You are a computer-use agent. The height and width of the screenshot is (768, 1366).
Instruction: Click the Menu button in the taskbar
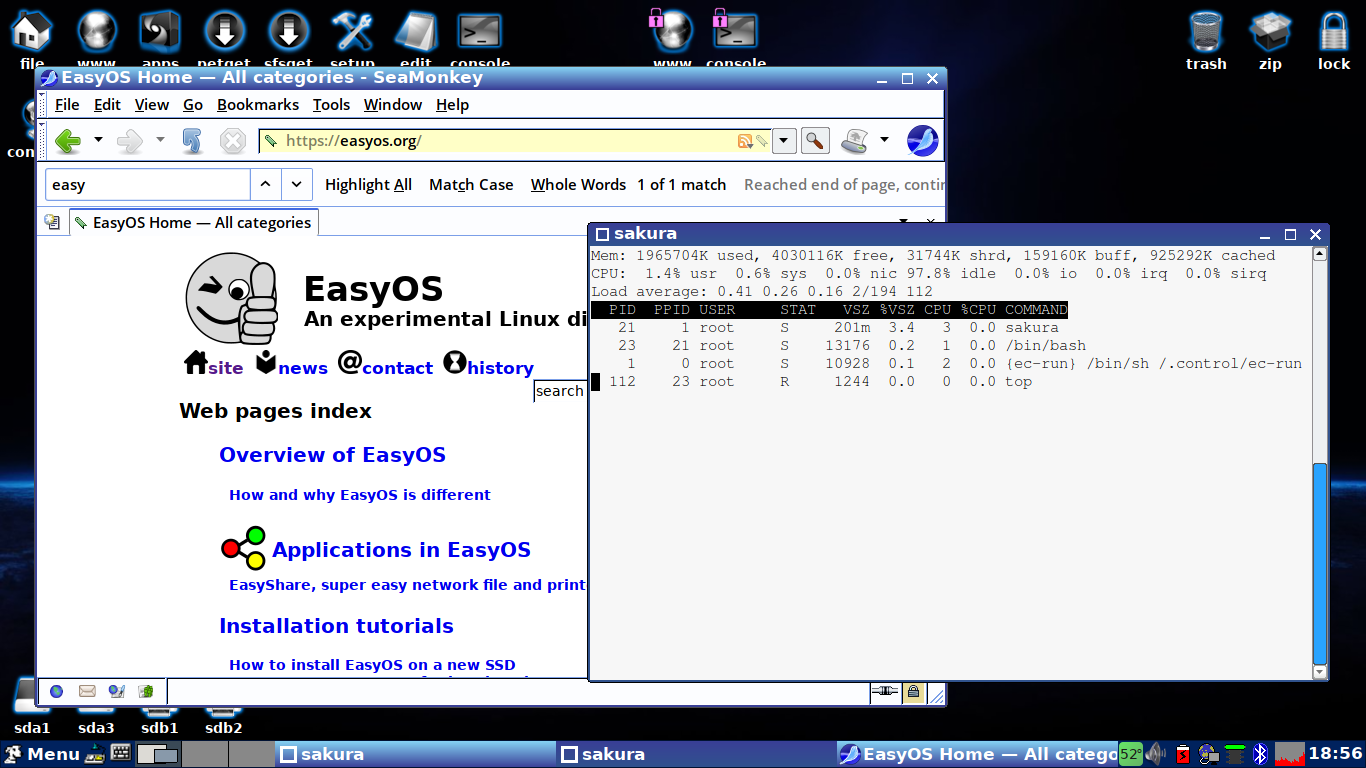click(x=42, y=754)
